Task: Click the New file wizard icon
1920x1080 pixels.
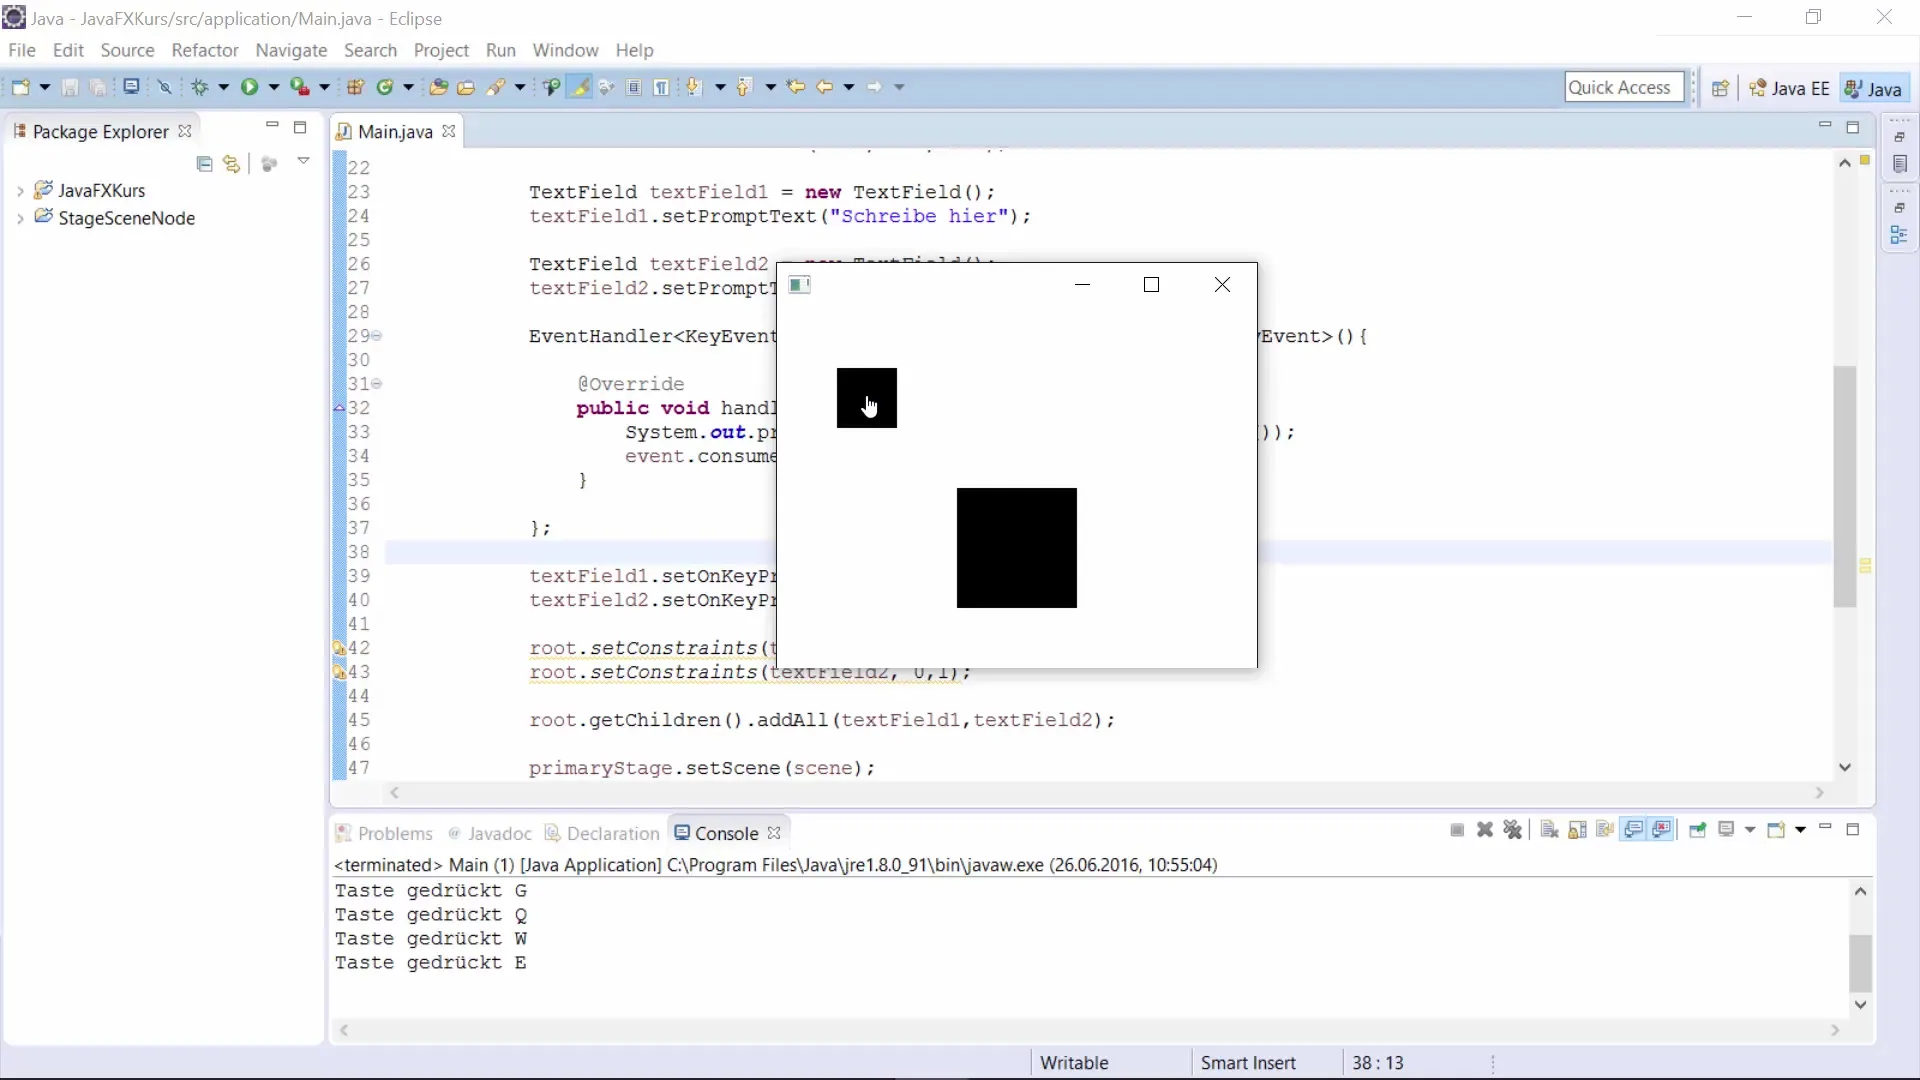Action: point(20,87)
